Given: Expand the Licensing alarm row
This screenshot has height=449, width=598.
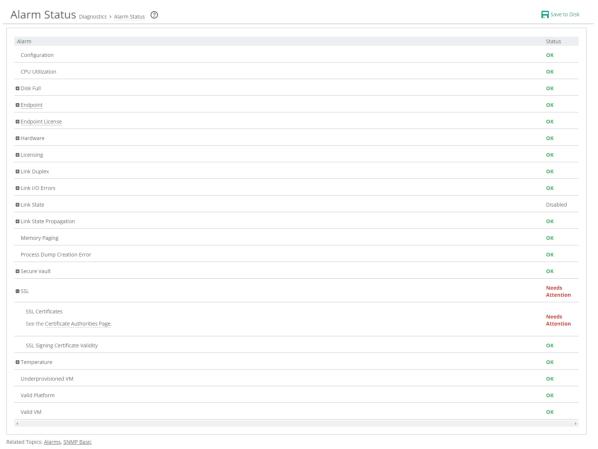Looking at the screenshot, I should 18,155.
